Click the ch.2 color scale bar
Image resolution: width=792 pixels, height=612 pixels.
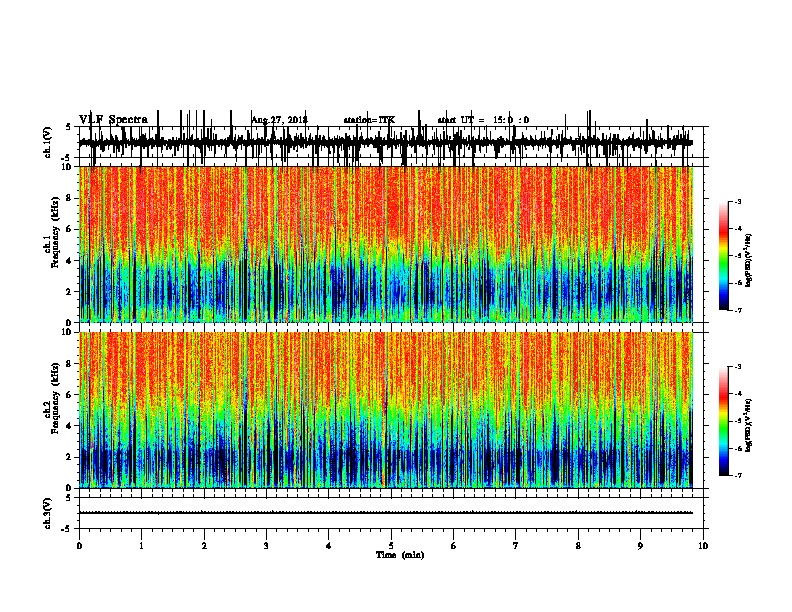724,421
